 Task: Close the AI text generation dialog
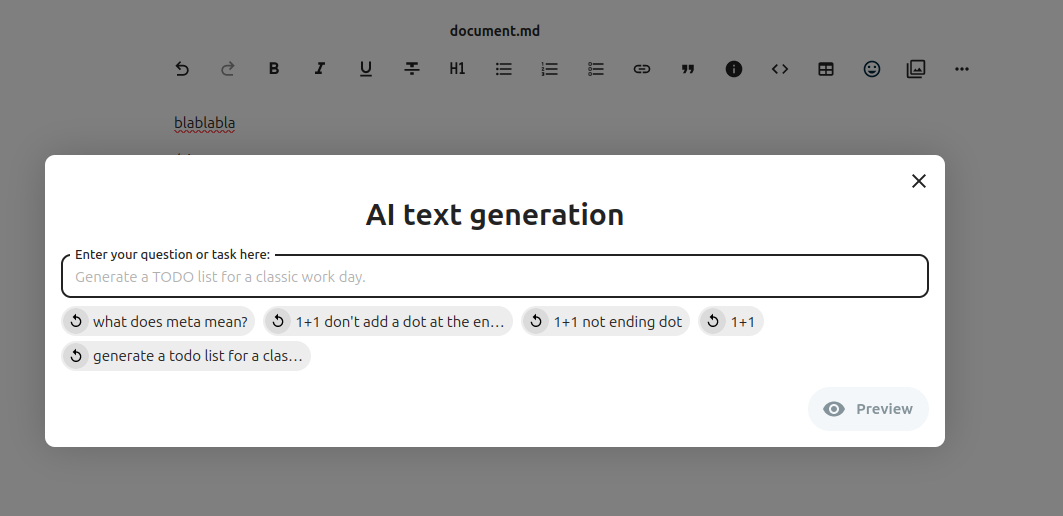pos(919,181)
